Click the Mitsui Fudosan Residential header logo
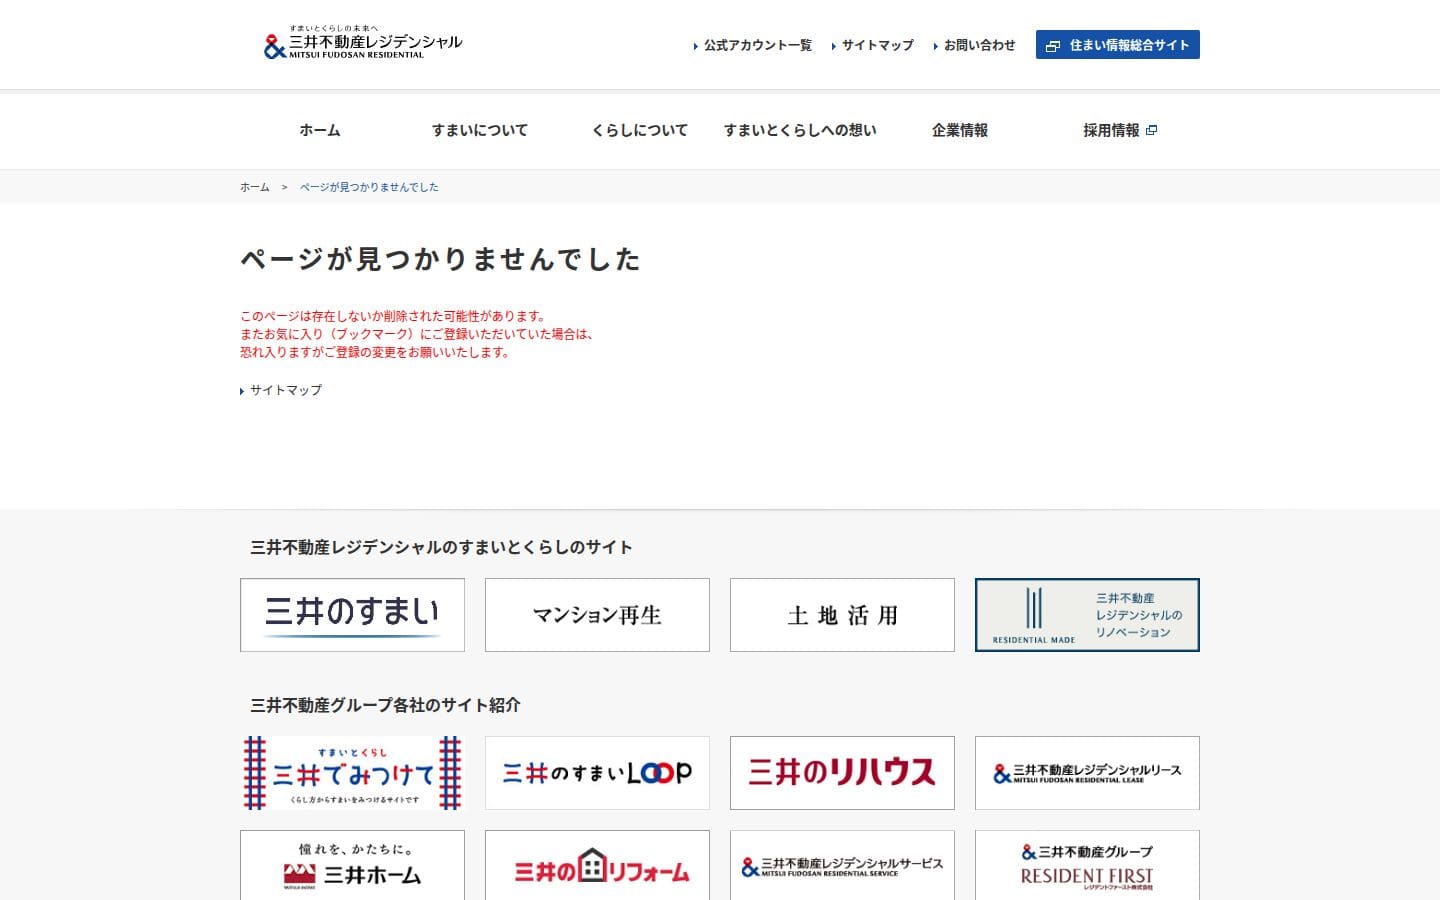 [363, 43]
